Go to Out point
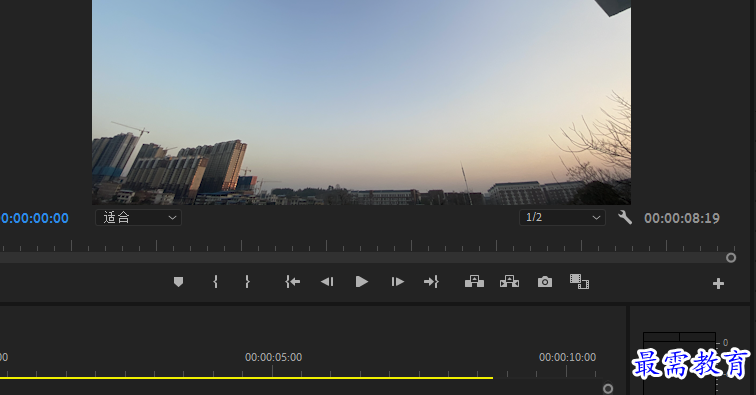This screenshot has height=395, width=756. point(431,282)
